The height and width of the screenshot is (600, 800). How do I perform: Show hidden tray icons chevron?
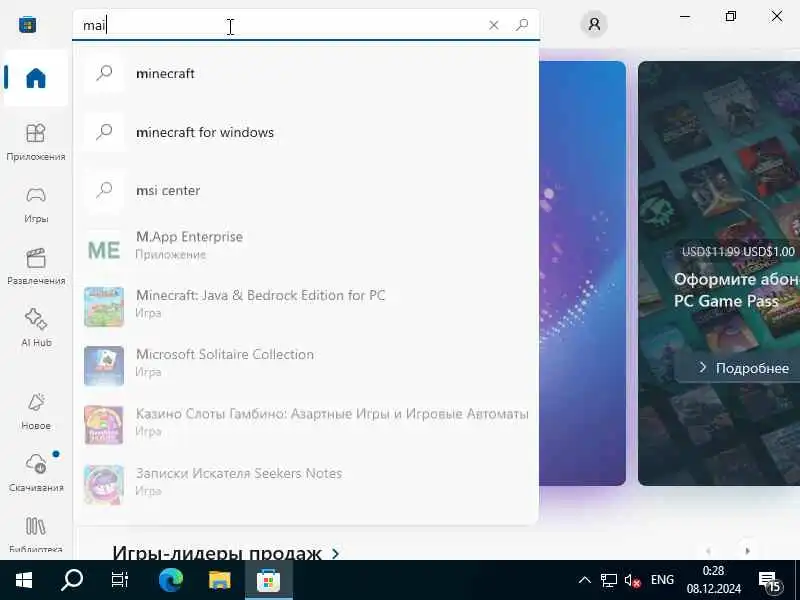(x=585, y=580)
